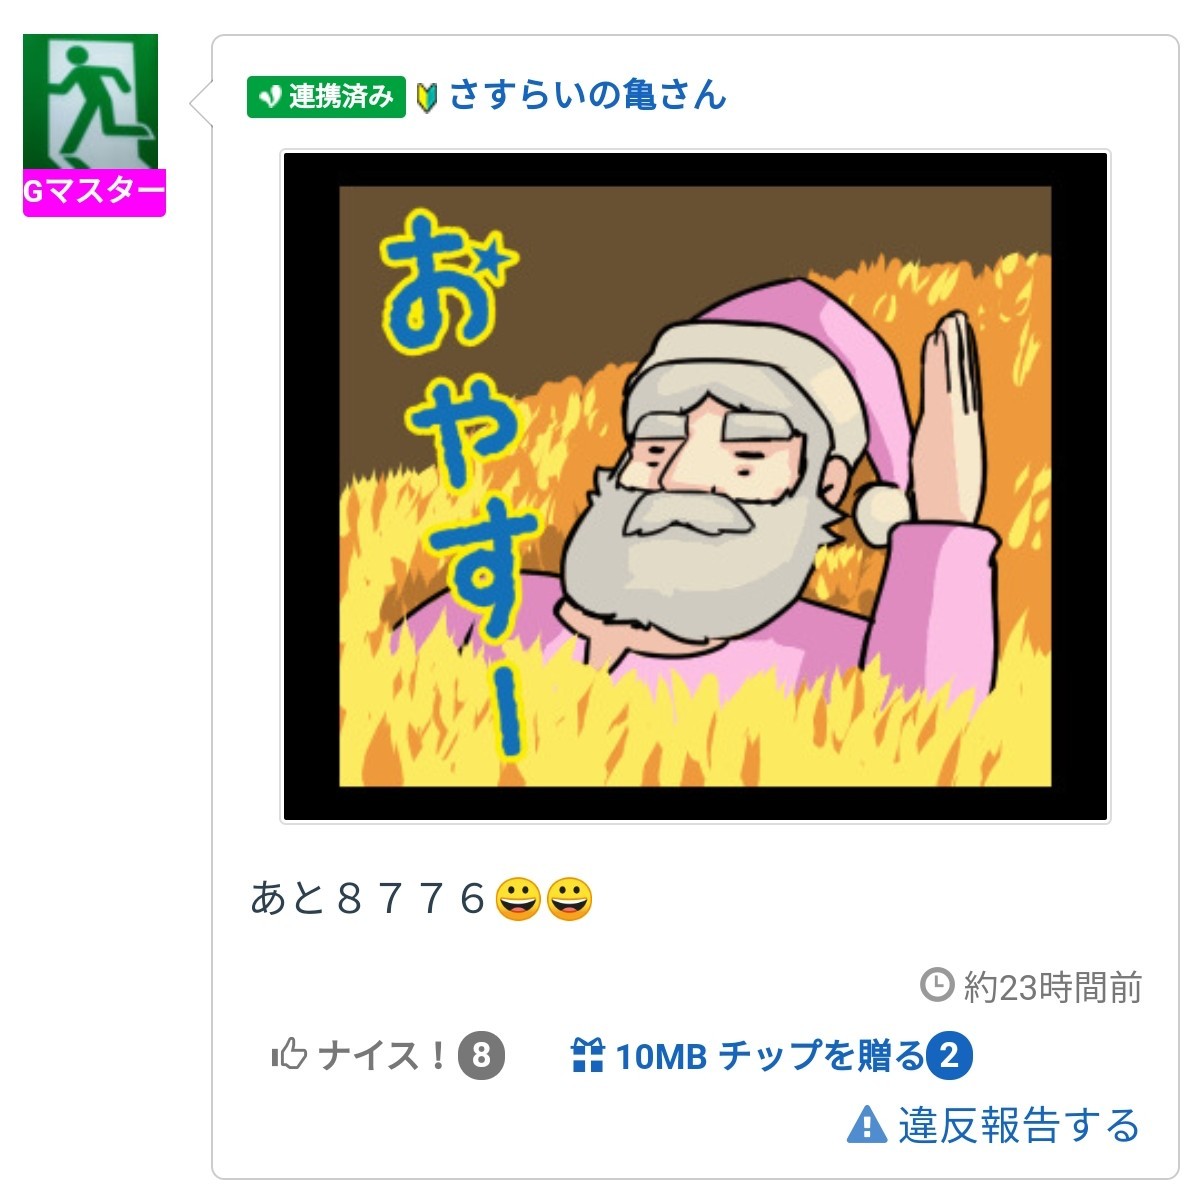Open the tip count badge showing 2
This screenshot has width=1200, height=1188.
(949, 1056)
